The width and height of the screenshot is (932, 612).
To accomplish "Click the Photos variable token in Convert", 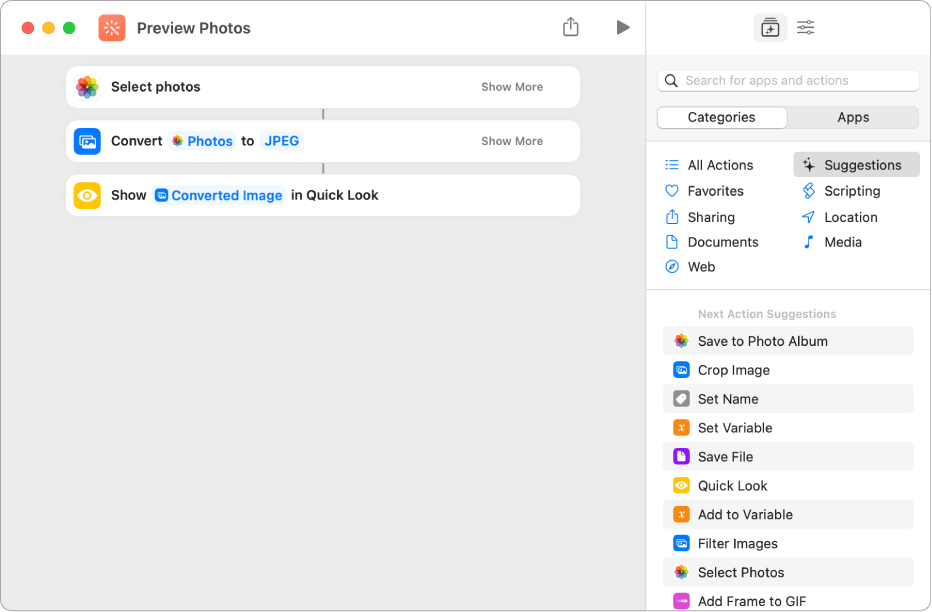I will pos(202,141).
